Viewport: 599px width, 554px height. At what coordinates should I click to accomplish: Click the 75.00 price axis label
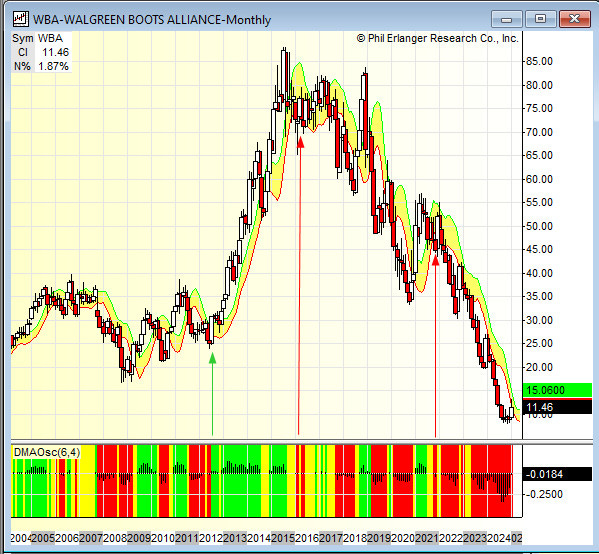(x=539, y=108)
